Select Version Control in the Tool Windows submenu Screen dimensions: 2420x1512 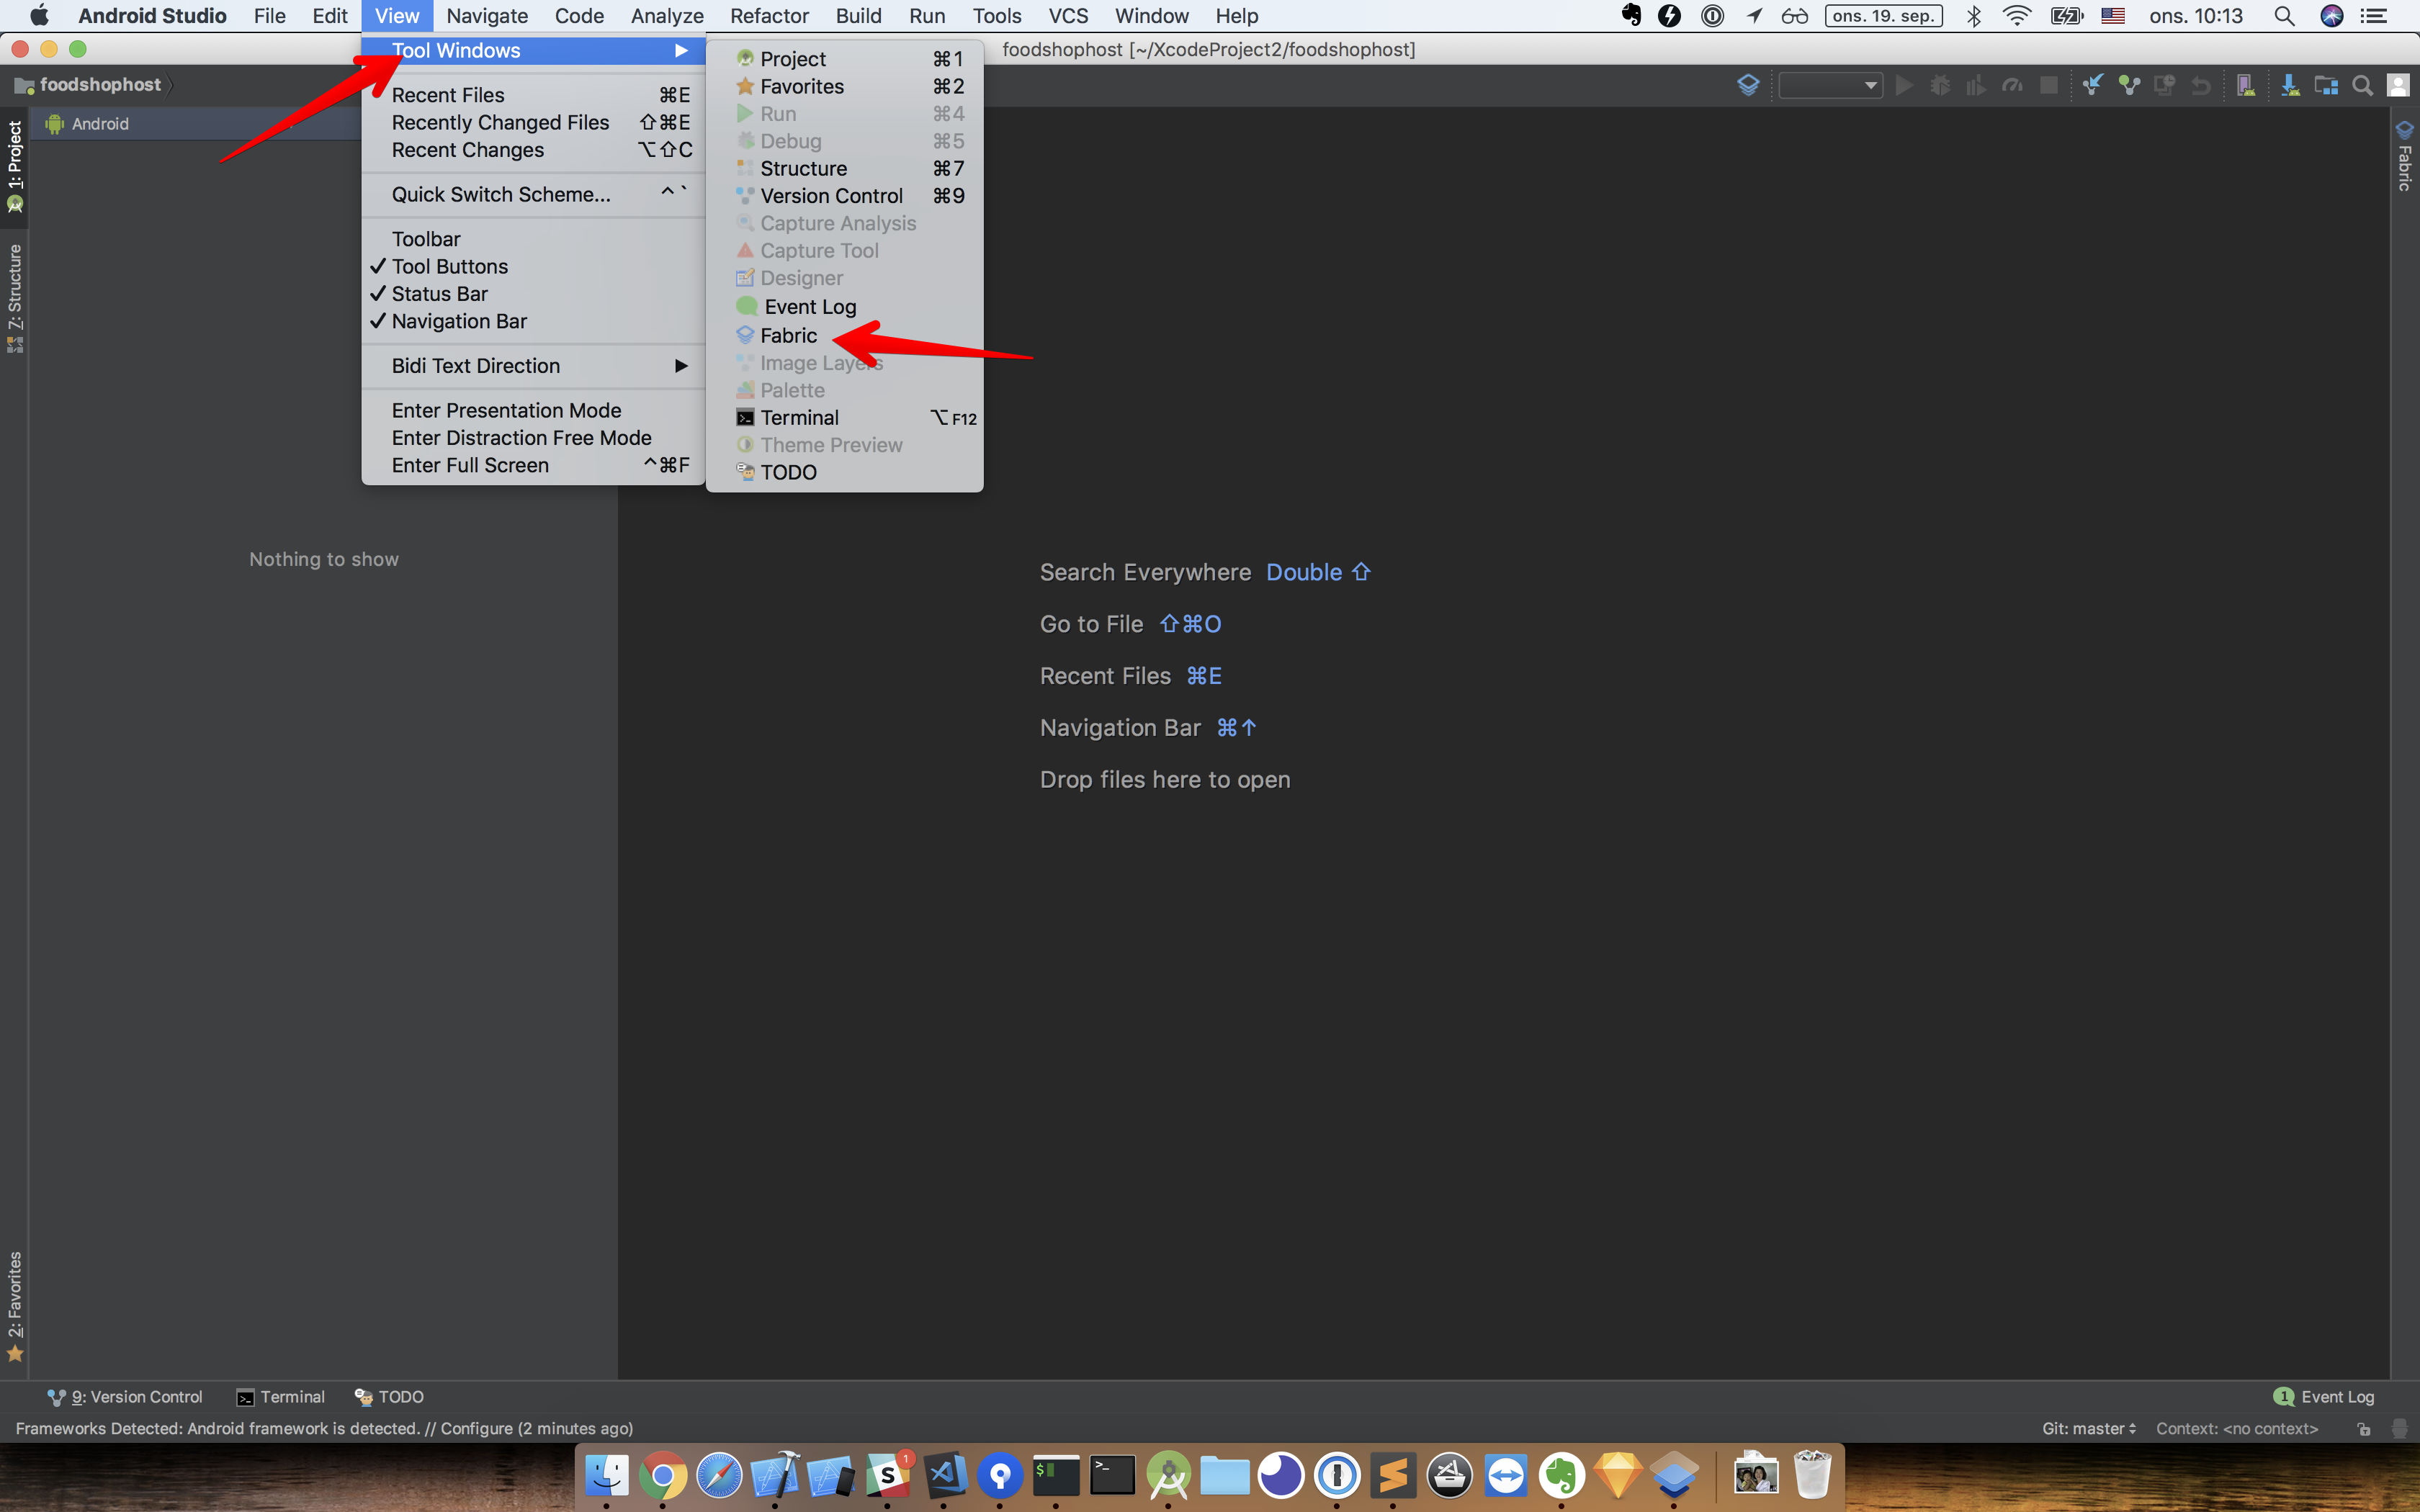pos(844,196)
